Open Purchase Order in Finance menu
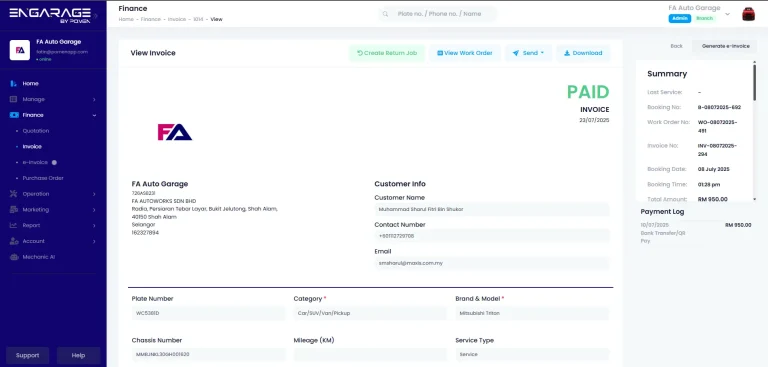 (x=43, y=178)
